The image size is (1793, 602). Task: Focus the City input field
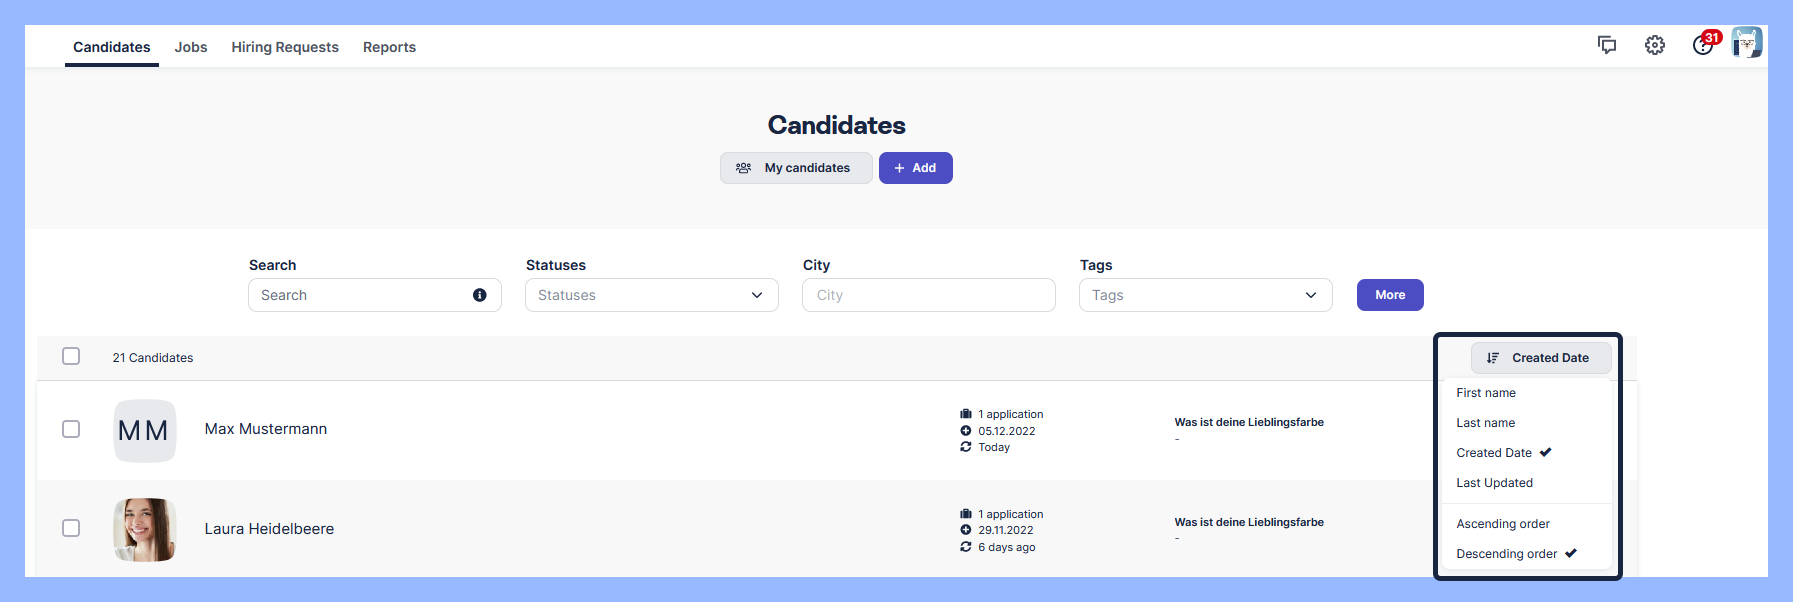point(928,295)
